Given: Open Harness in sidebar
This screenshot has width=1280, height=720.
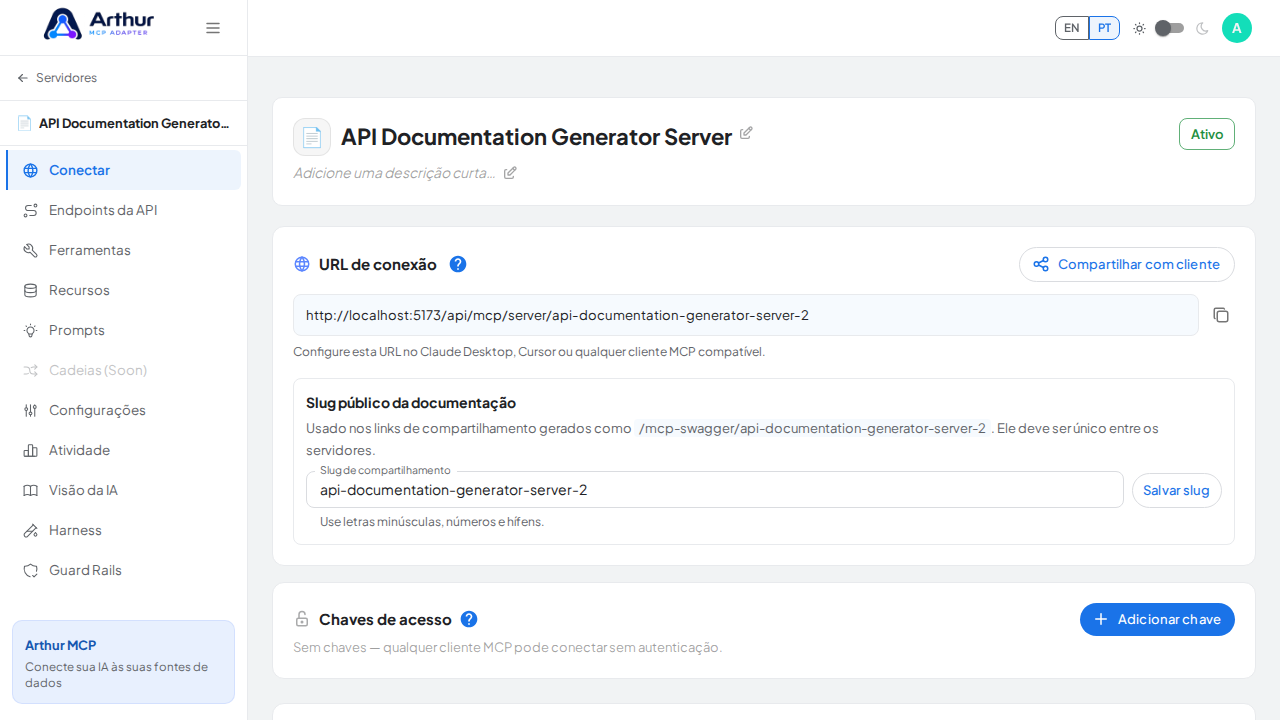Looking at the screenshot, I should (123, 530).
